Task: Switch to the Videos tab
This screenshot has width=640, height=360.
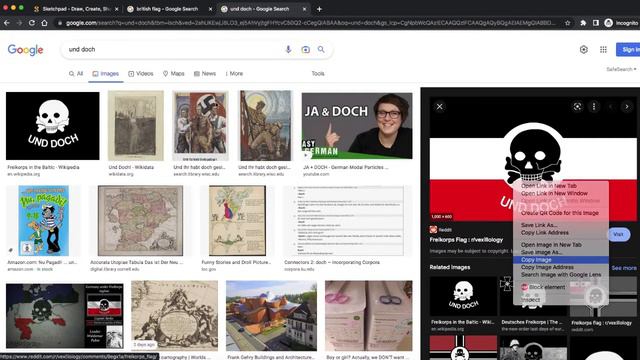Action: 141,73
